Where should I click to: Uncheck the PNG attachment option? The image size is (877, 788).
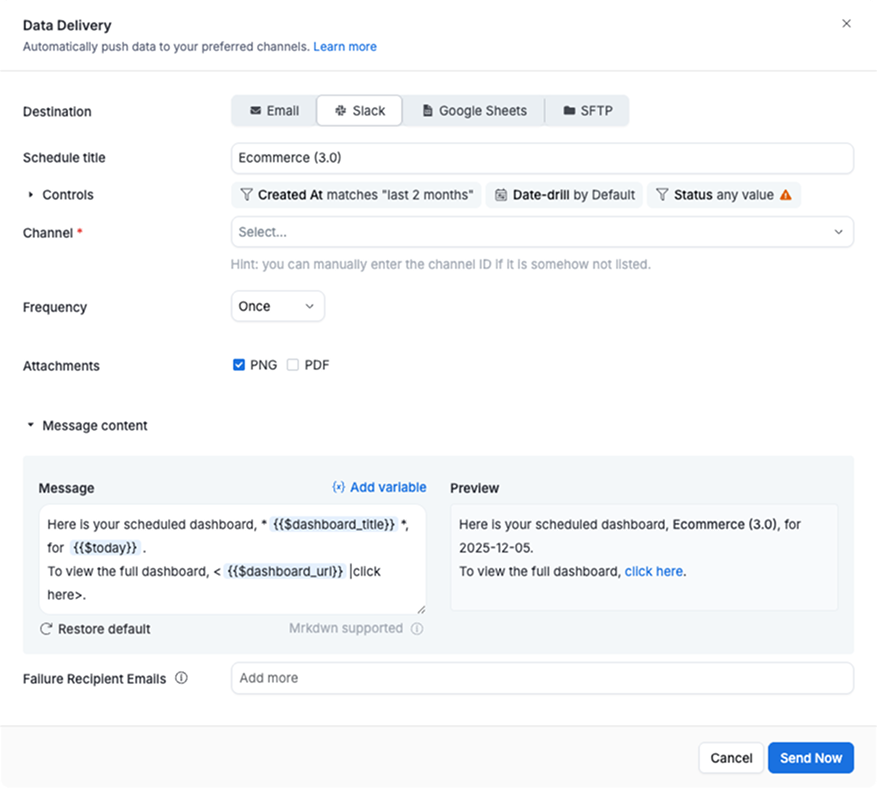click(x=238, y=364)
